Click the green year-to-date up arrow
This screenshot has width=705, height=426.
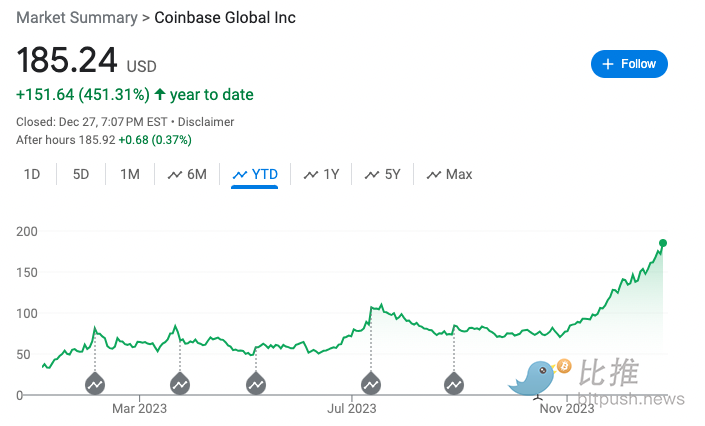pos(160,95)
